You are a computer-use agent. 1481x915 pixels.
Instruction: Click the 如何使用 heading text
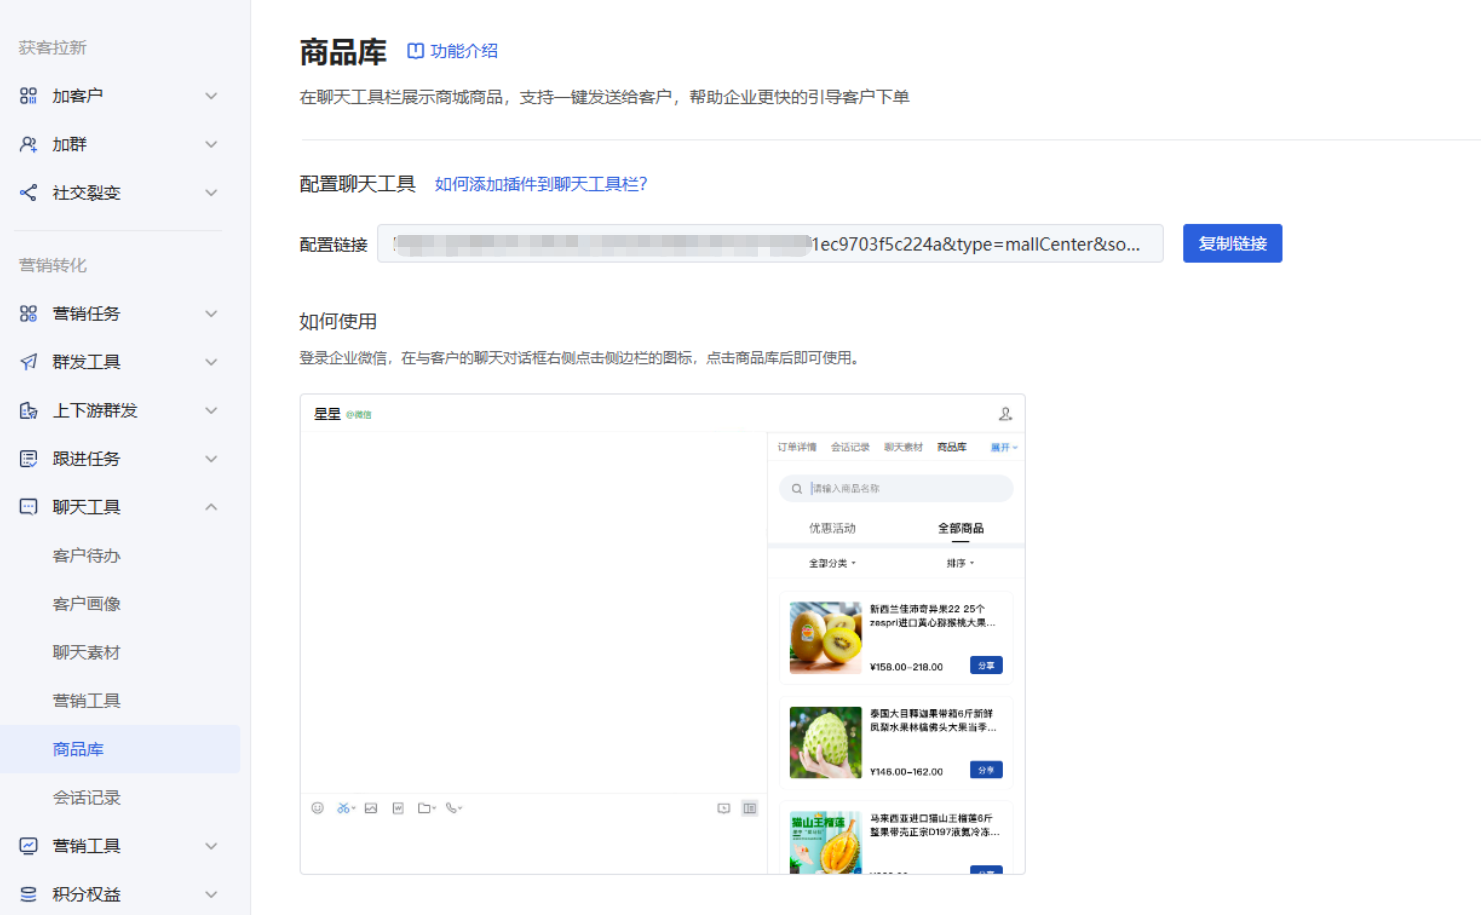click(x=338, y=322)
